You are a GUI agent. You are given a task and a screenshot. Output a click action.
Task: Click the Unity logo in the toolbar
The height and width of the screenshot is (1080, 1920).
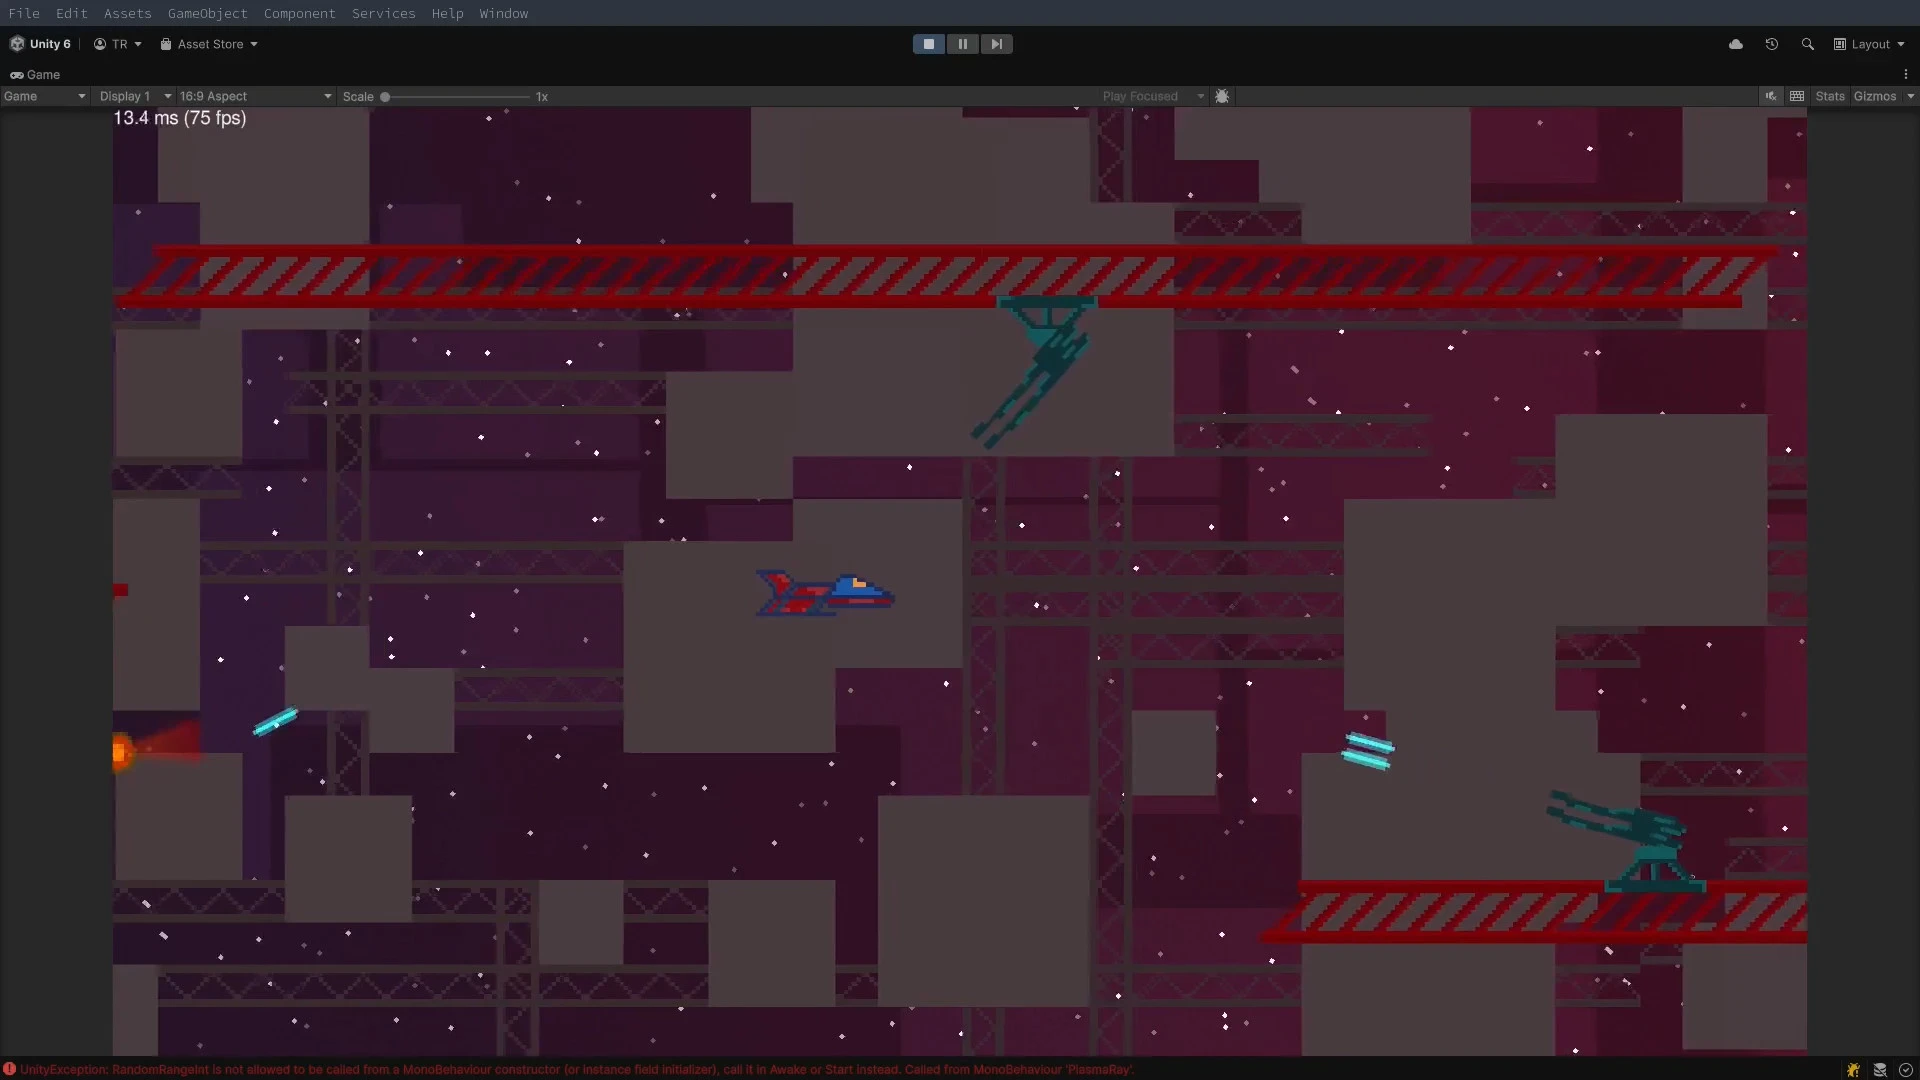tap(16, 44)
